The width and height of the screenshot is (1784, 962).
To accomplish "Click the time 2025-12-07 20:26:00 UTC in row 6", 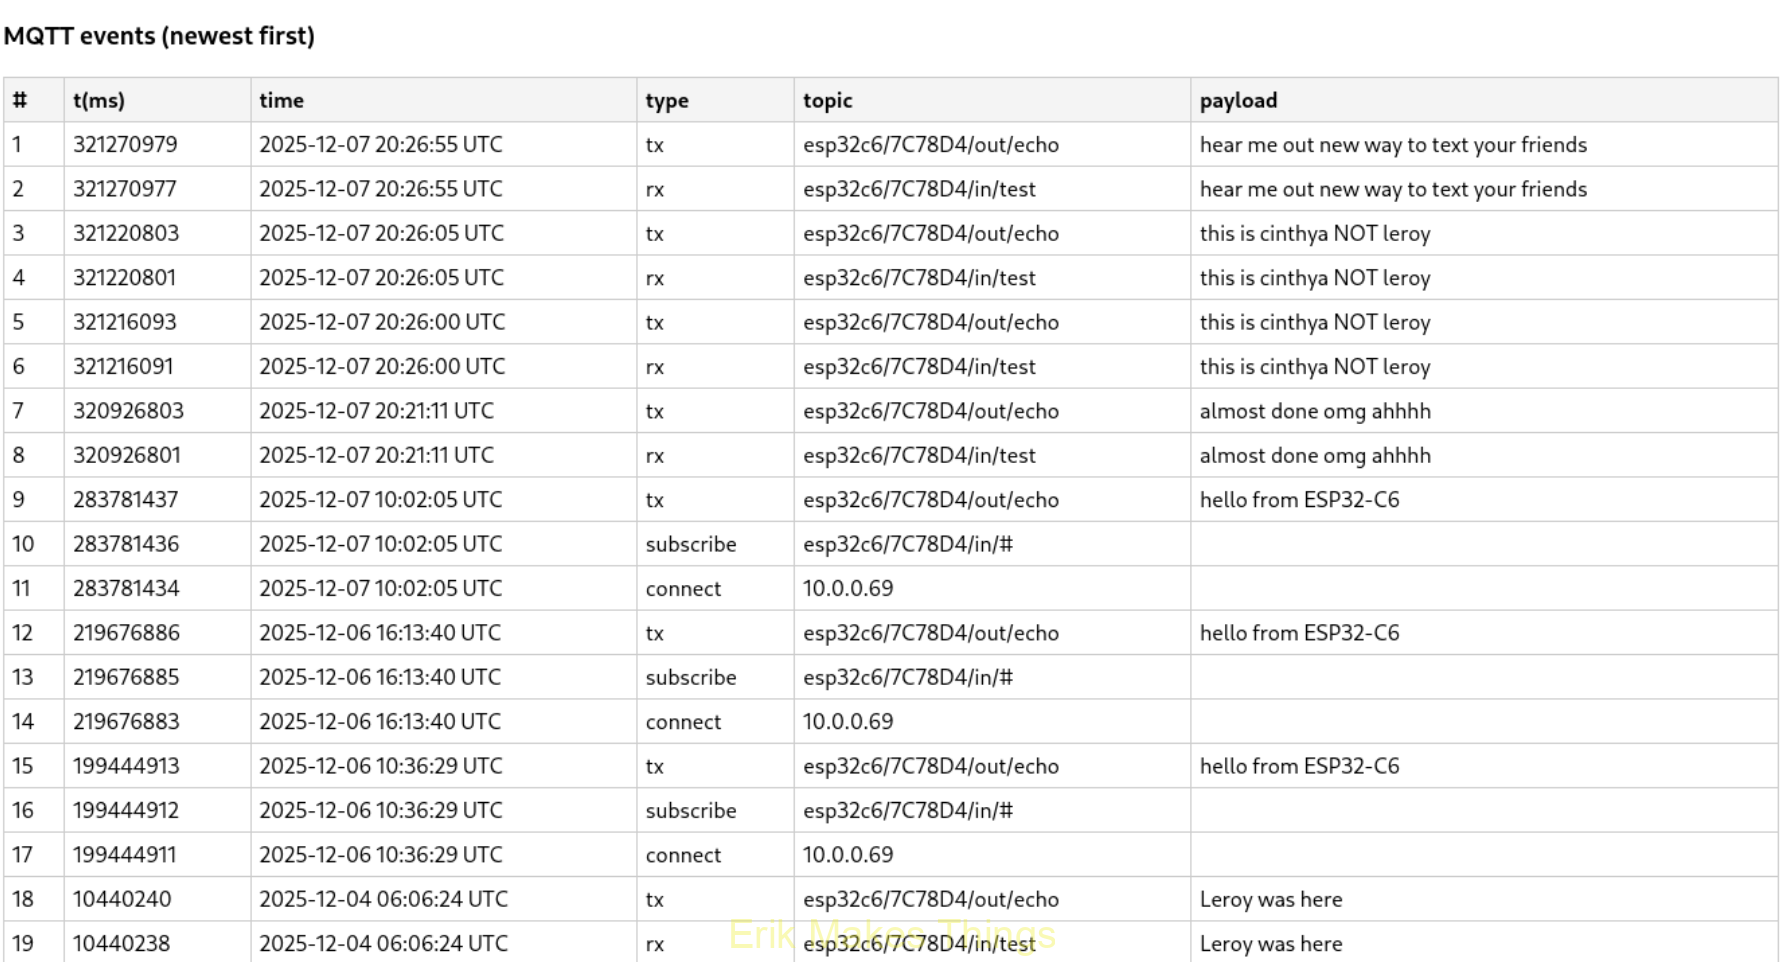I will tap(382, 367).
